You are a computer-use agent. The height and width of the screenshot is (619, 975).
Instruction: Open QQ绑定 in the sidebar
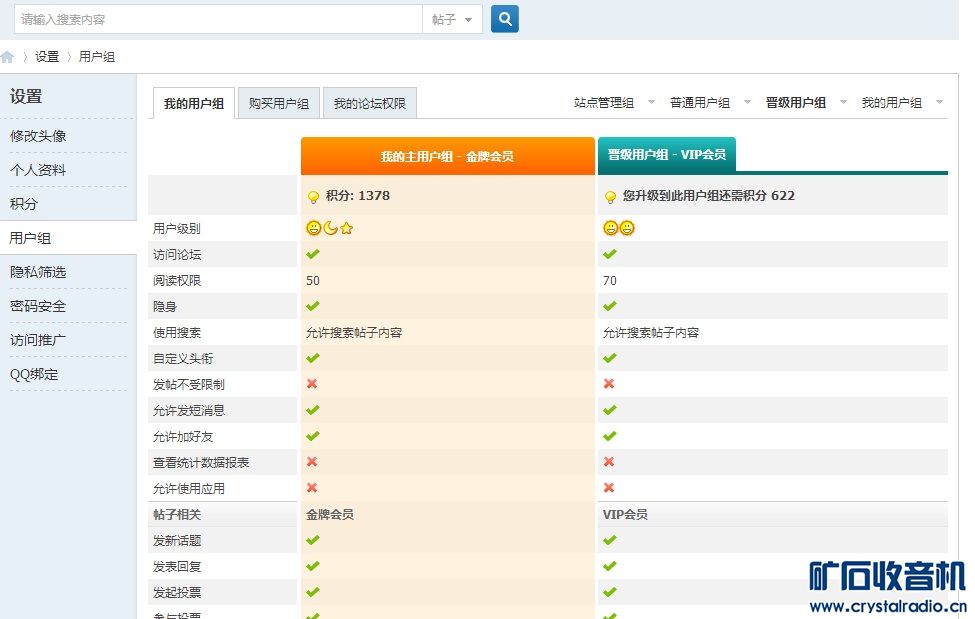point(34,374)
